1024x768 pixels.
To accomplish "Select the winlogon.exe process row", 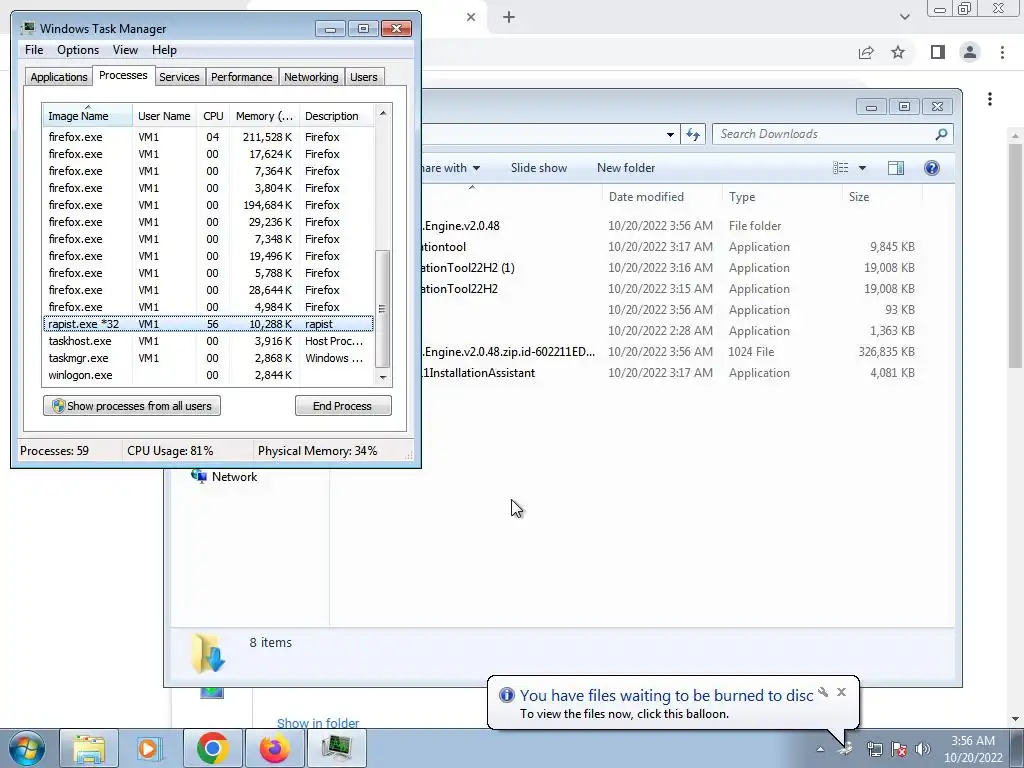I will coord(208,375).
